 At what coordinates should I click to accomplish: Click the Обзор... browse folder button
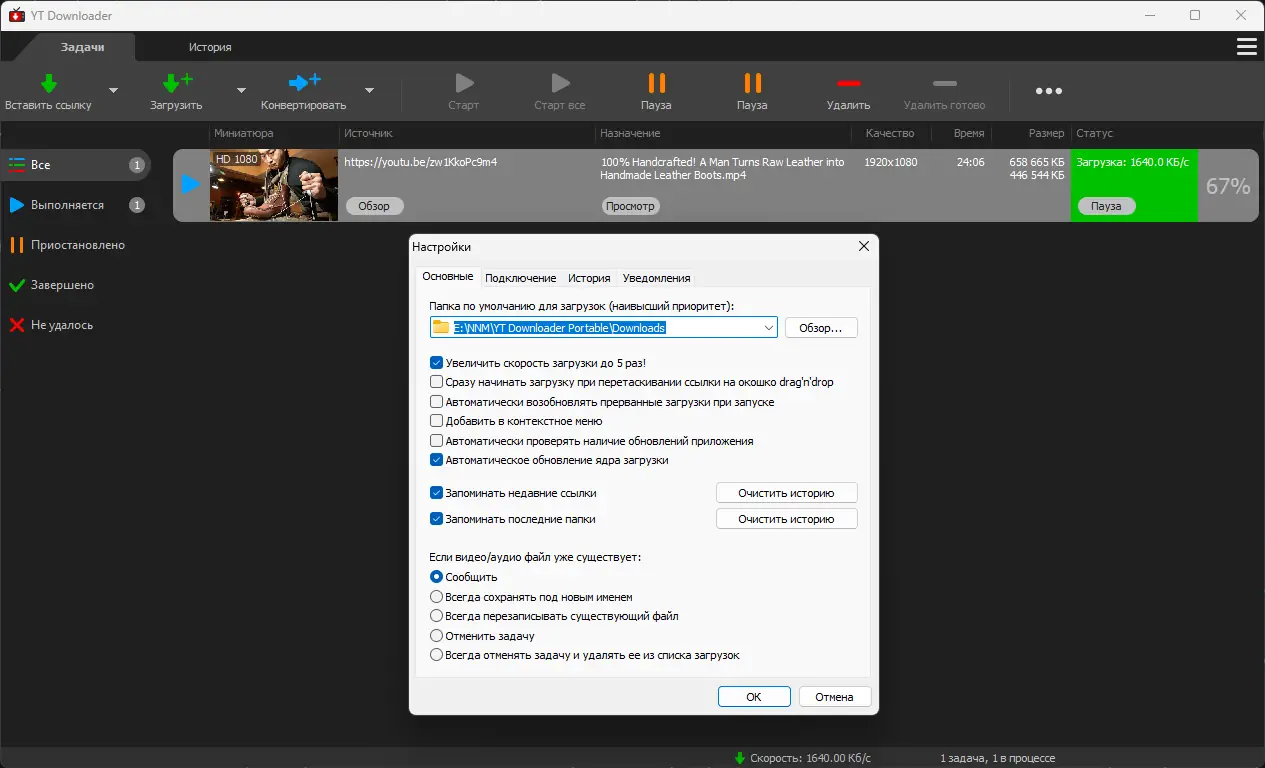click(821, 327)
